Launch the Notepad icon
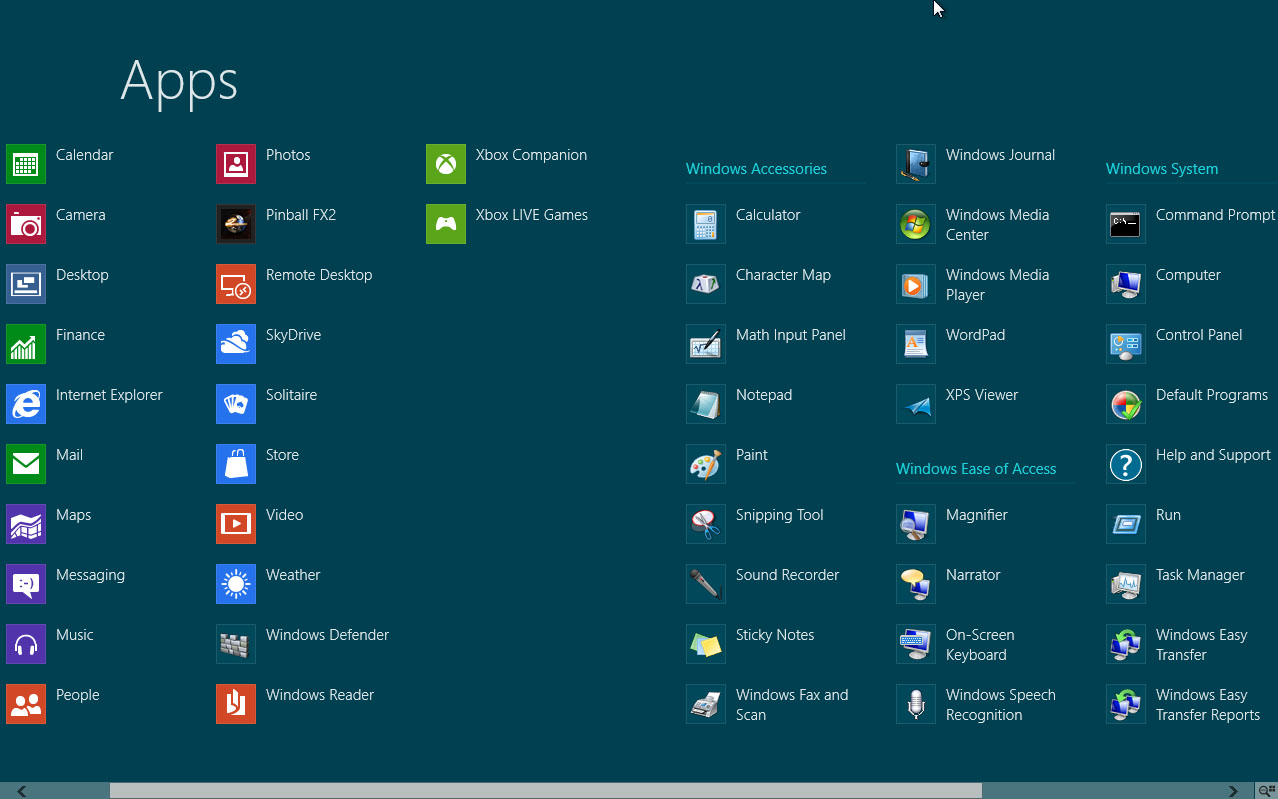 (x=706, y=404)
